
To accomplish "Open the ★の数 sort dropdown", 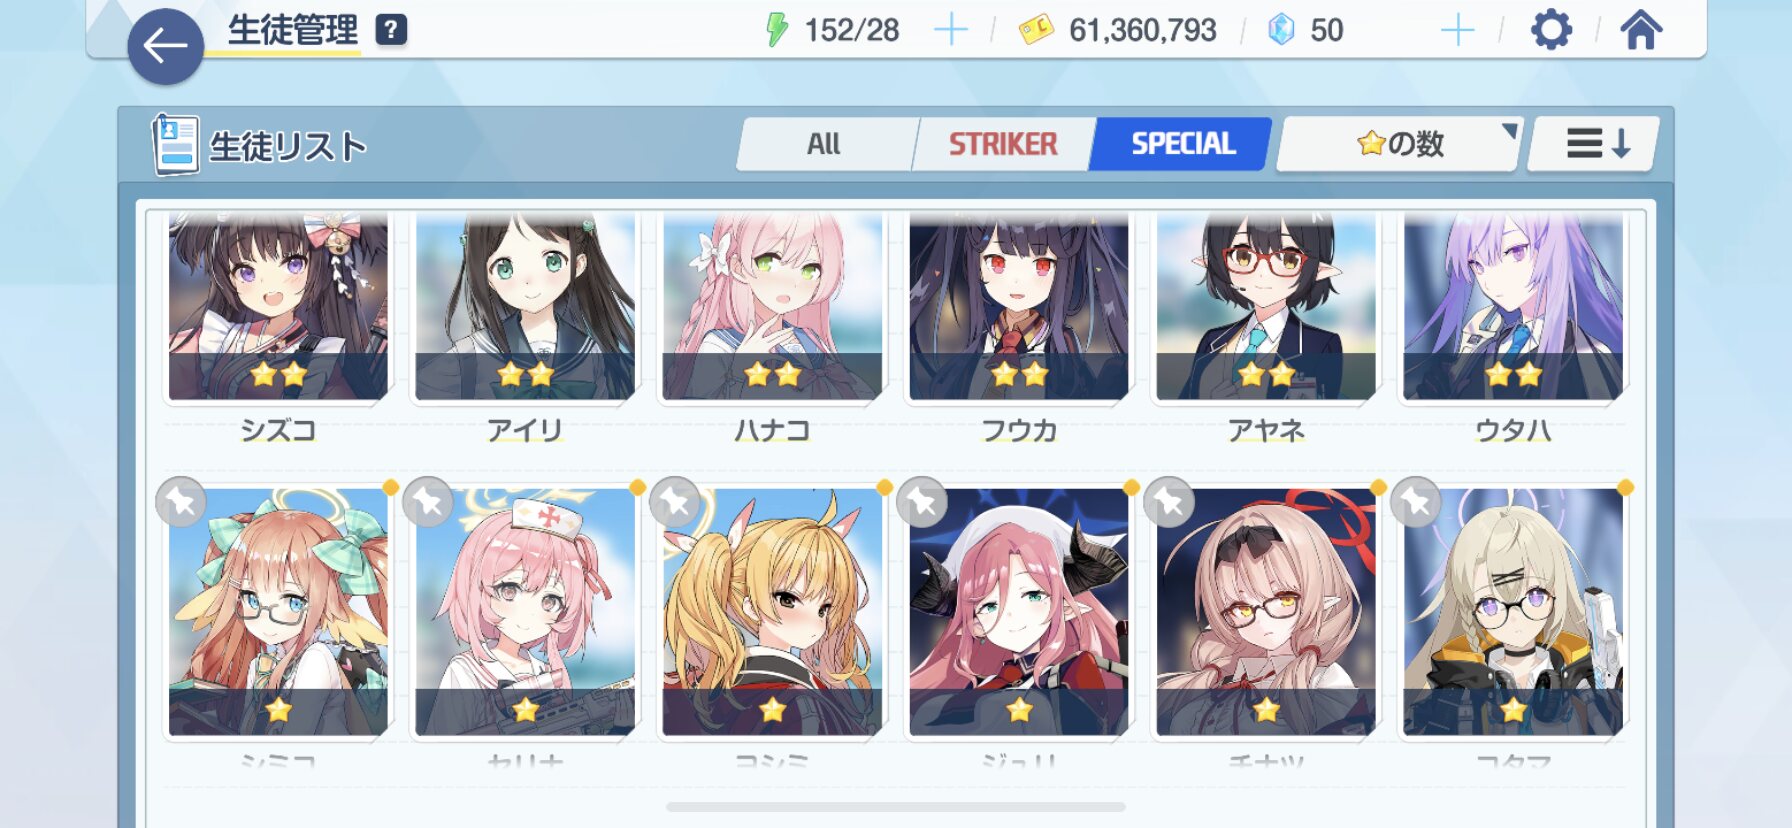I will point(1400,144).
